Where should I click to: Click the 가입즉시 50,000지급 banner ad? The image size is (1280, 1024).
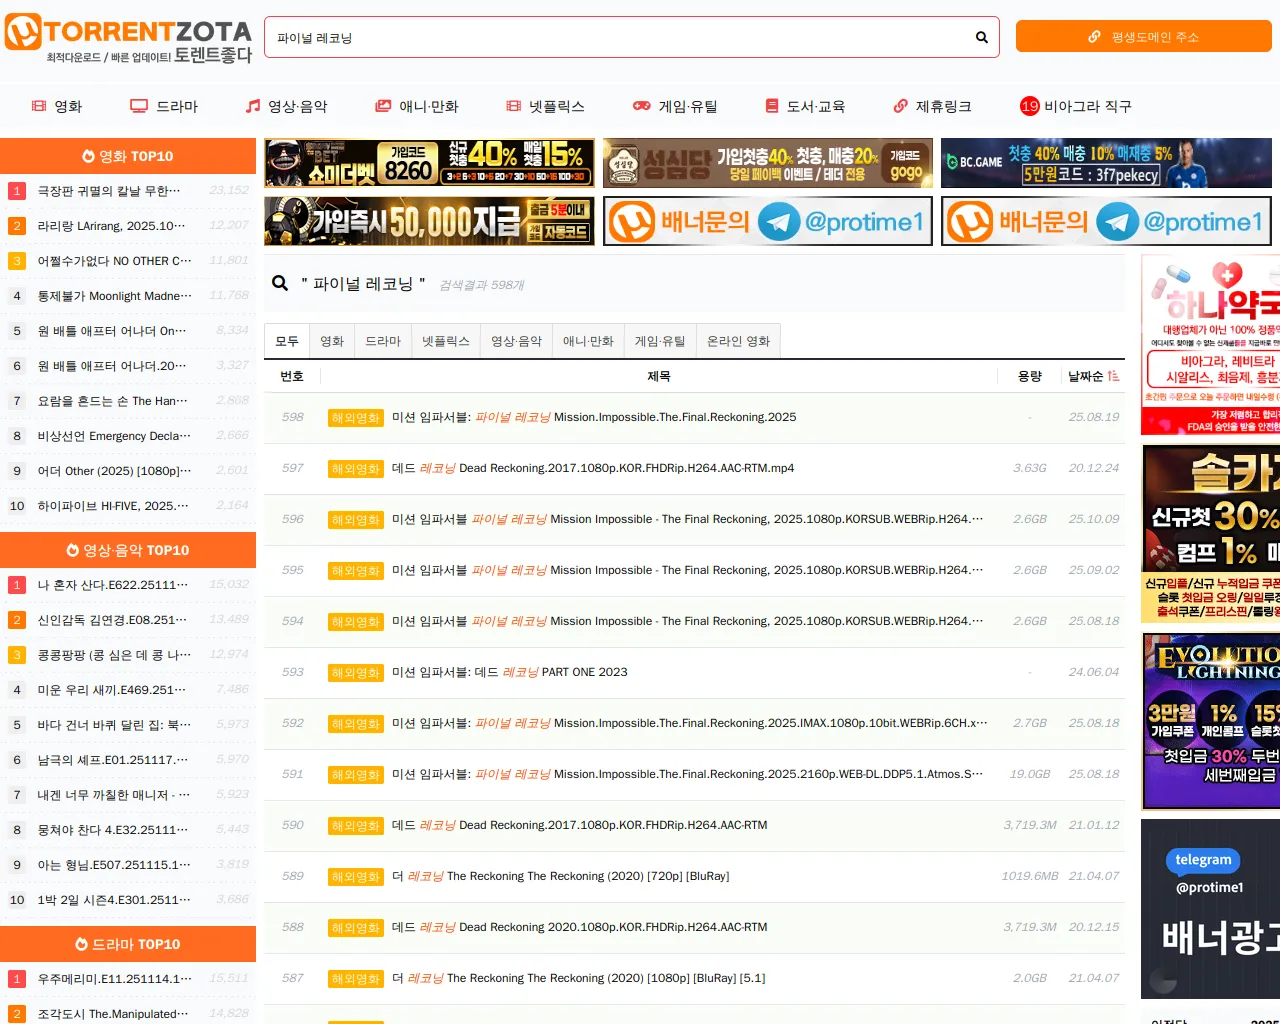coord(429,221)
